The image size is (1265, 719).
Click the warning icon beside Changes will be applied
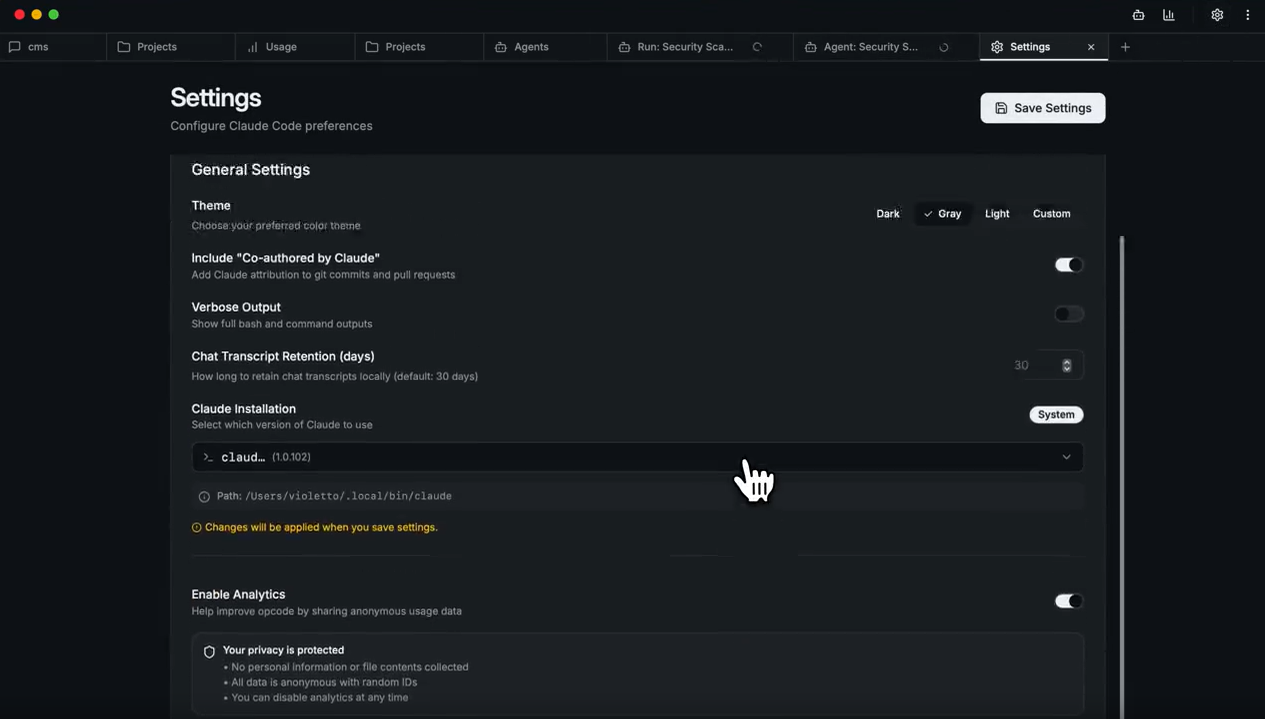coord(196,527)
